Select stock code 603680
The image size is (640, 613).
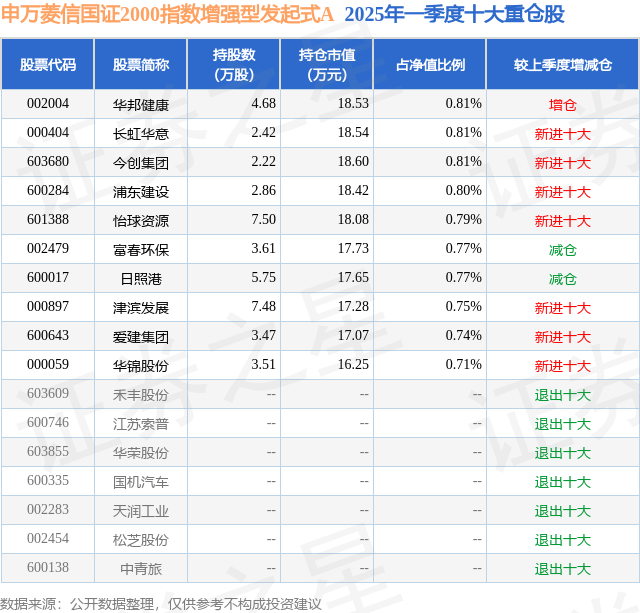48,162
